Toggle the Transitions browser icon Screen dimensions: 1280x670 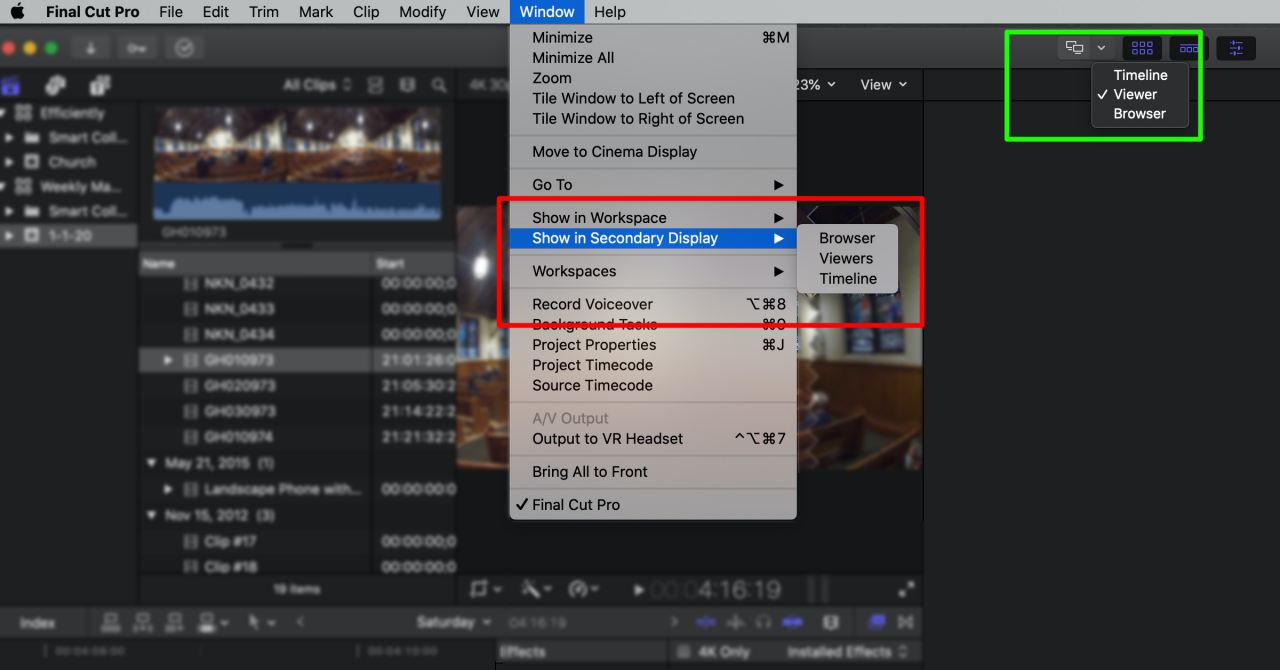coord(906,622)
